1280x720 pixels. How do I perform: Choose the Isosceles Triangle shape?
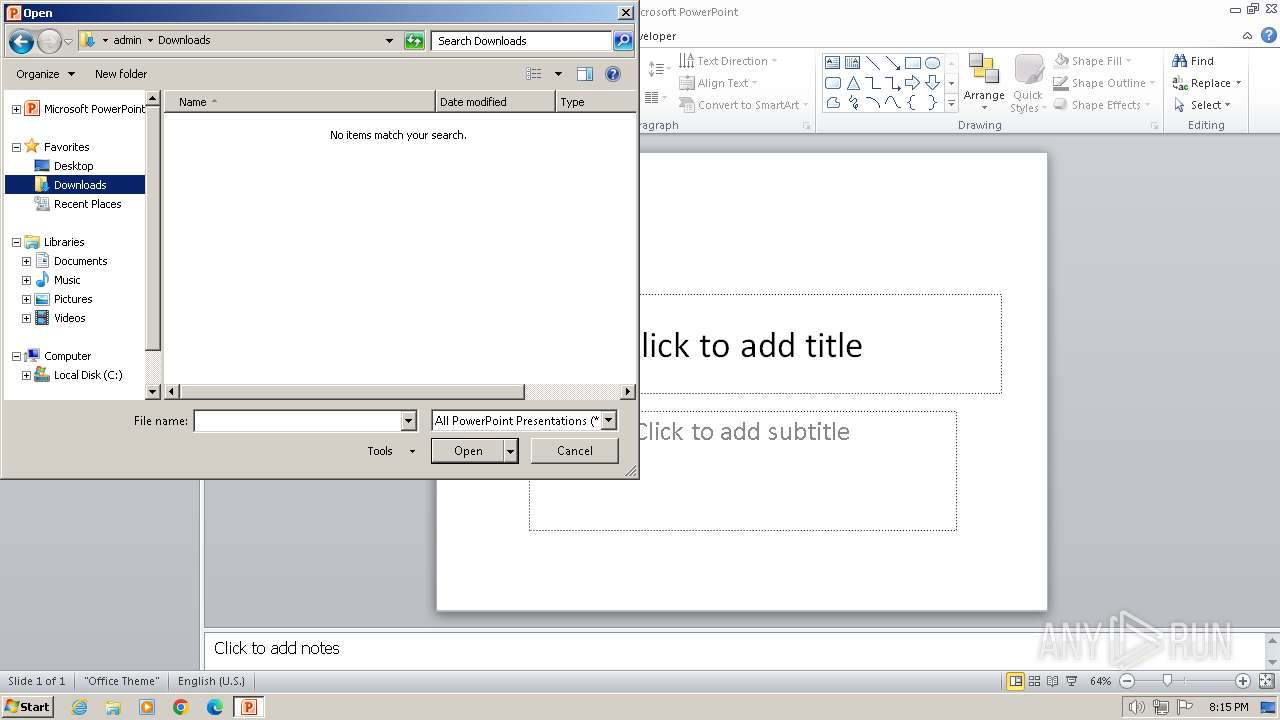click(852, 83)
